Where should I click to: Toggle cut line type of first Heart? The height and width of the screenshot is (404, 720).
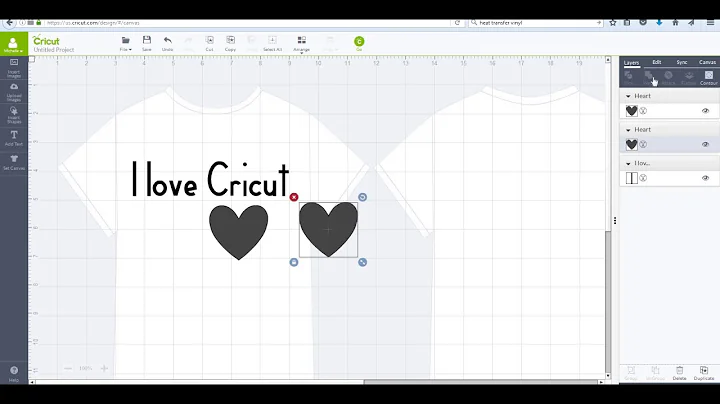click(x=643, y=111)
